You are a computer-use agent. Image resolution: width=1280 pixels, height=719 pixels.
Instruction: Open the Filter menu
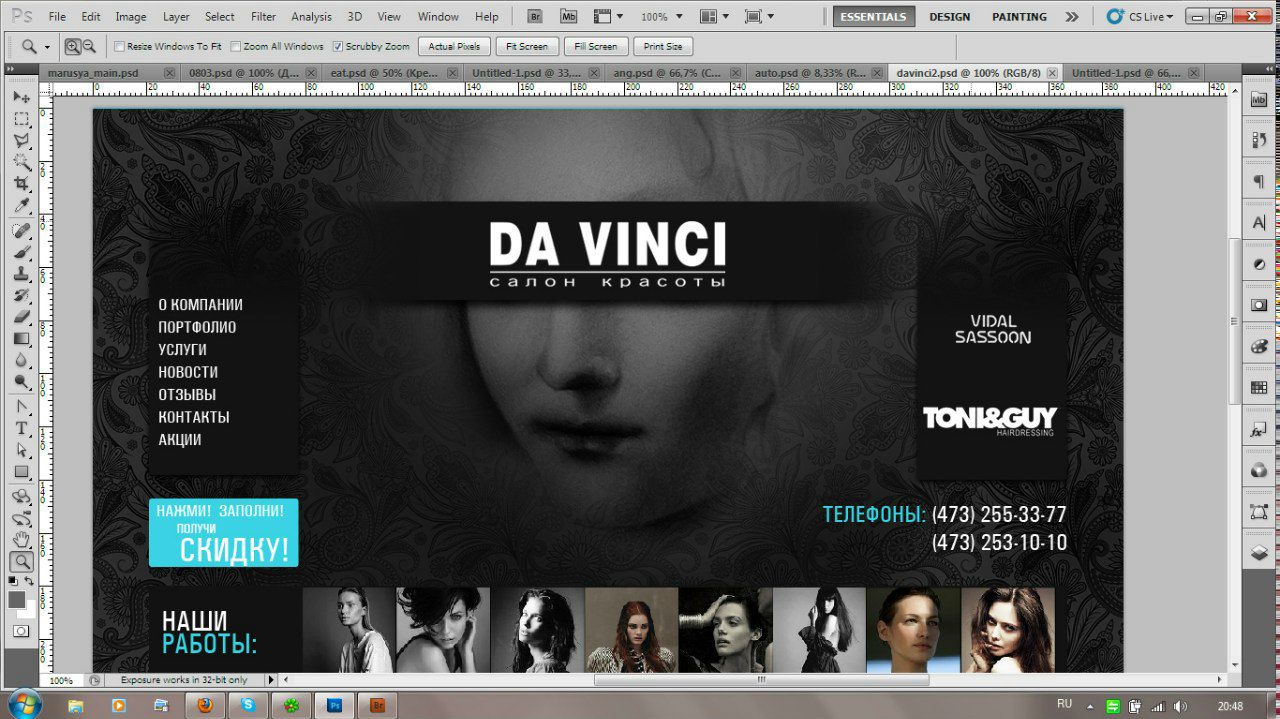click(263, 17)
